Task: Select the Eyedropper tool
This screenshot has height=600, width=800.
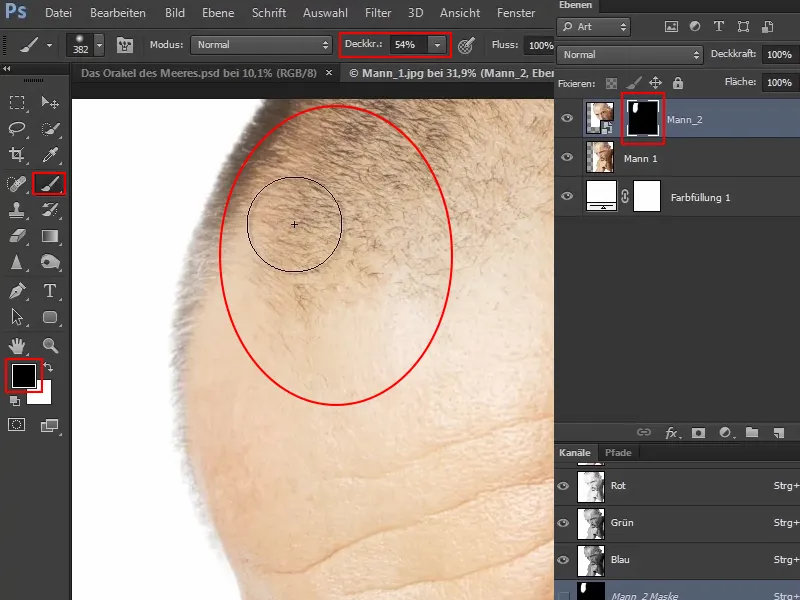Action: [x=50, y=154]
